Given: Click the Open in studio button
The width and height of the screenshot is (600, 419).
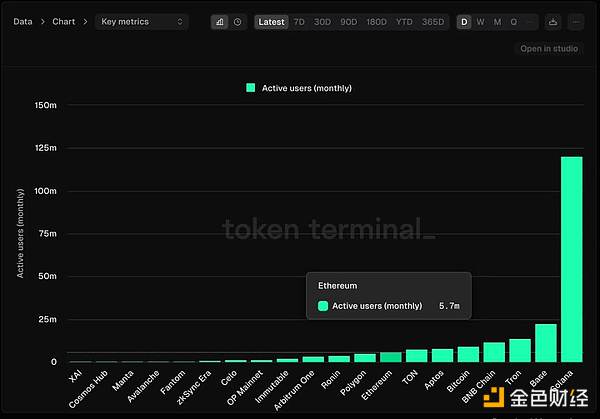Looking at the screenshot, I should [548, 48].
